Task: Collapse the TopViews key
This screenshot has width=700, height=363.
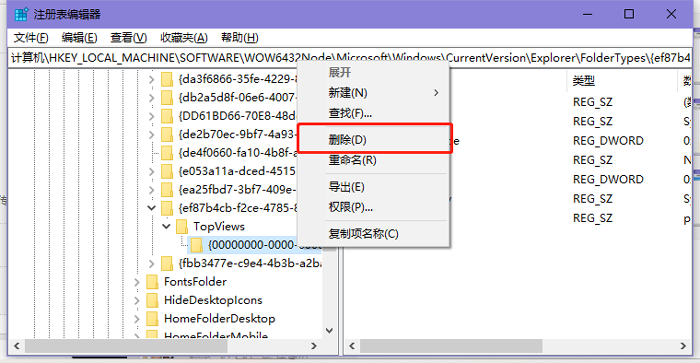Action: tap(167, 226)
